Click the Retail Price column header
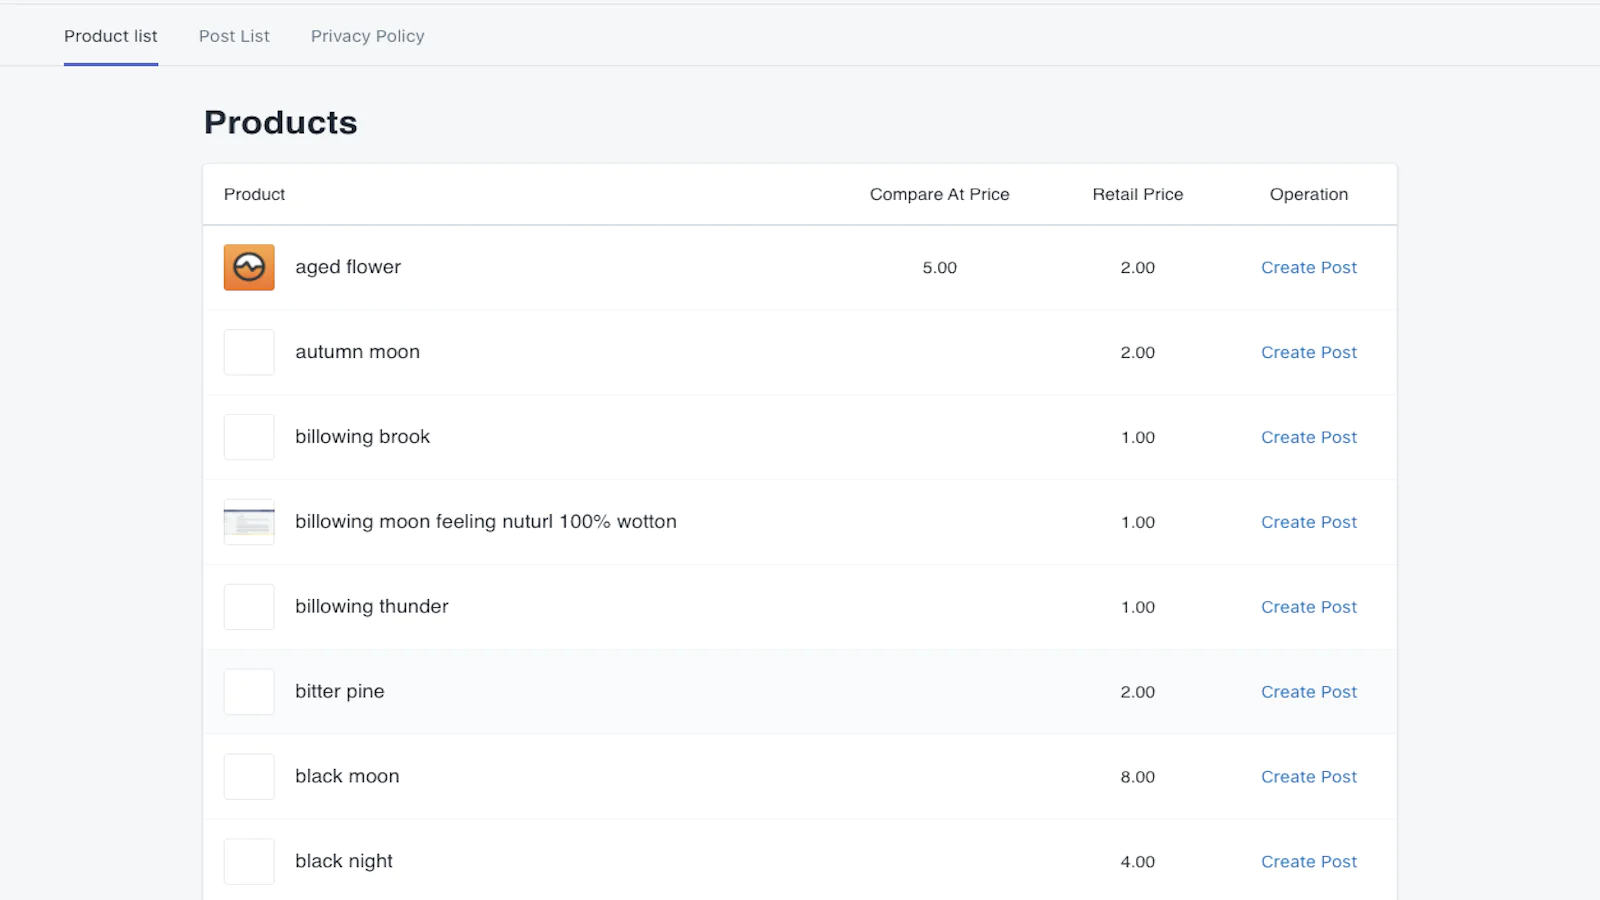This screenshot has width=1600, height=900. point(1137,194)
